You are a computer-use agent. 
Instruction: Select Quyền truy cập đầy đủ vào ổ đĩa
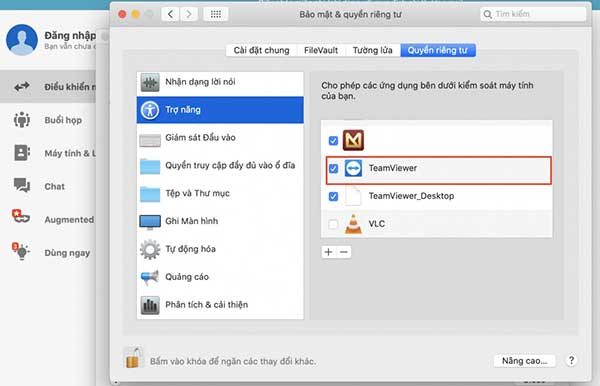point(220,166)
